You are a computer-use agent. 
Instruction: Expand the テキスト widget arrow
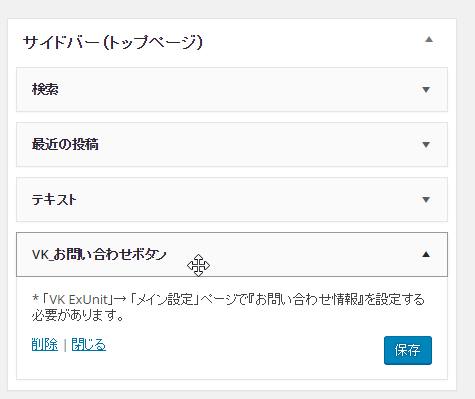(426, 200)
